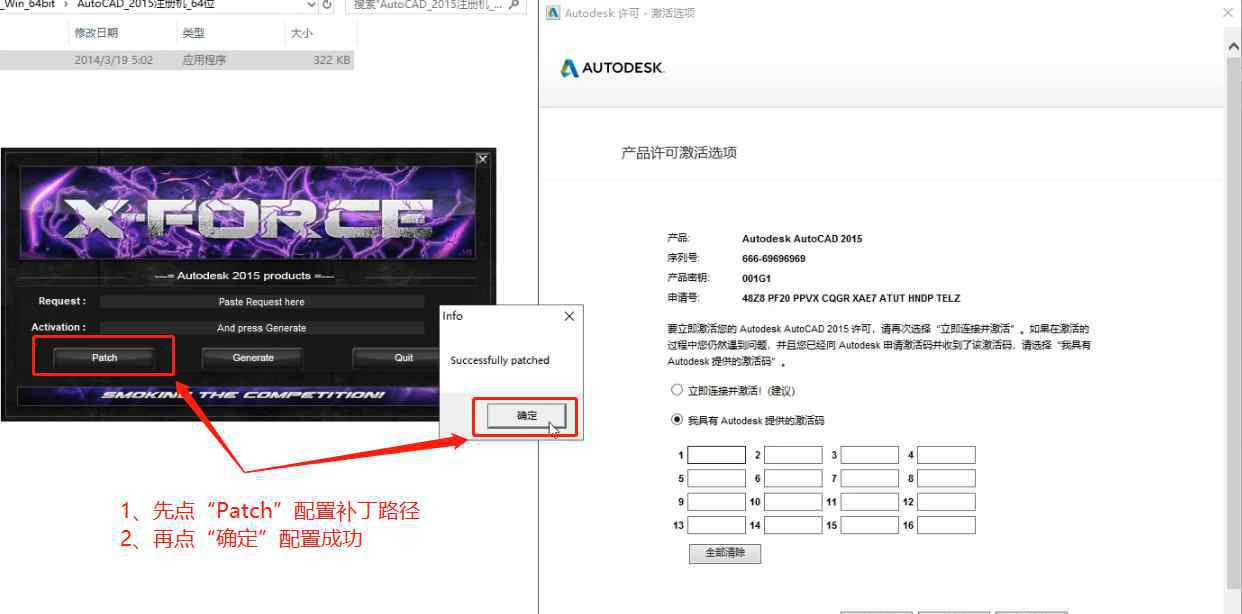Close the Autodesk license window
Image resolution: width=1242 pixels, height=614 pixels.
coord(1228,13)
